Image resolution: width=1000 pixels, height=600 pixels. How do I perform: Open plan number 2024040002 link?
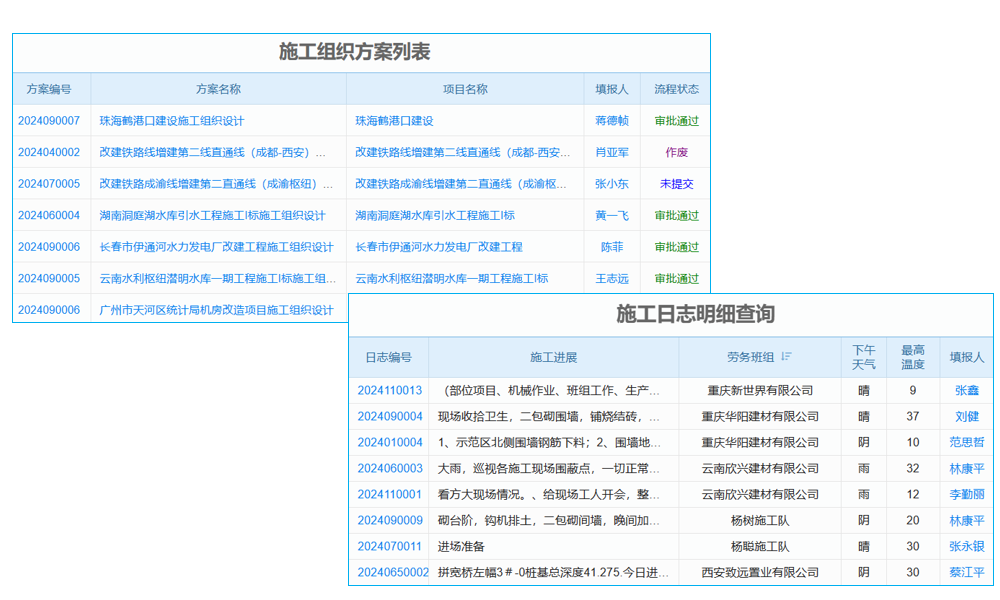click(49, 152)
